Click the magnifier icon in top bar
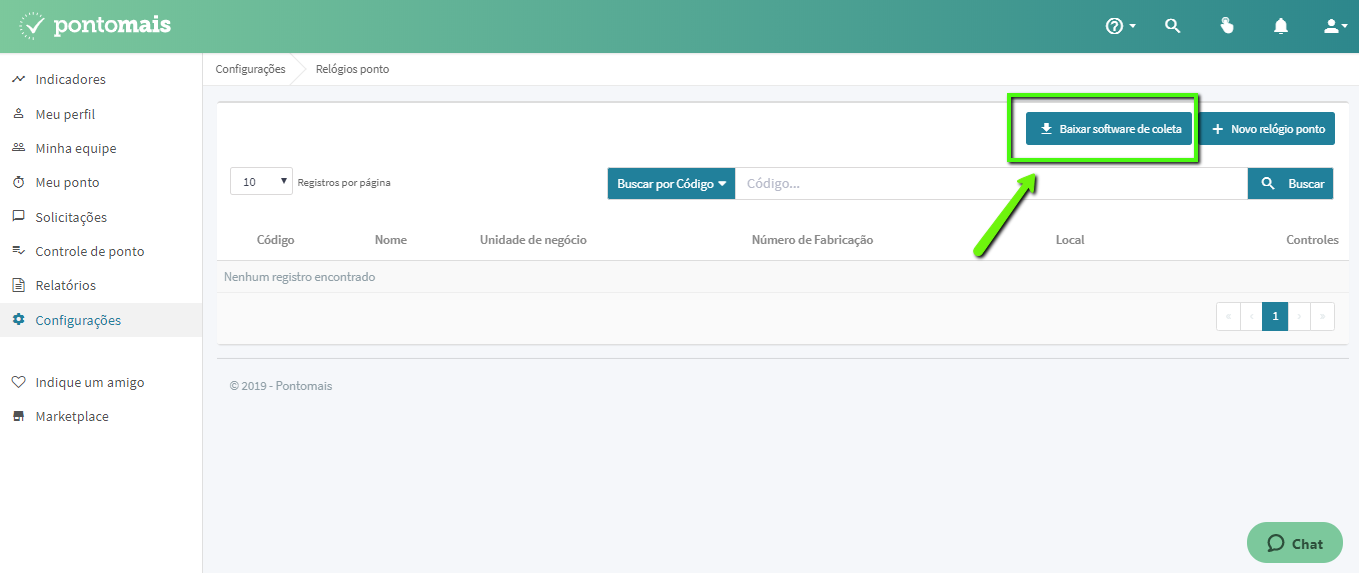1359x573 pixels. 1173,26
